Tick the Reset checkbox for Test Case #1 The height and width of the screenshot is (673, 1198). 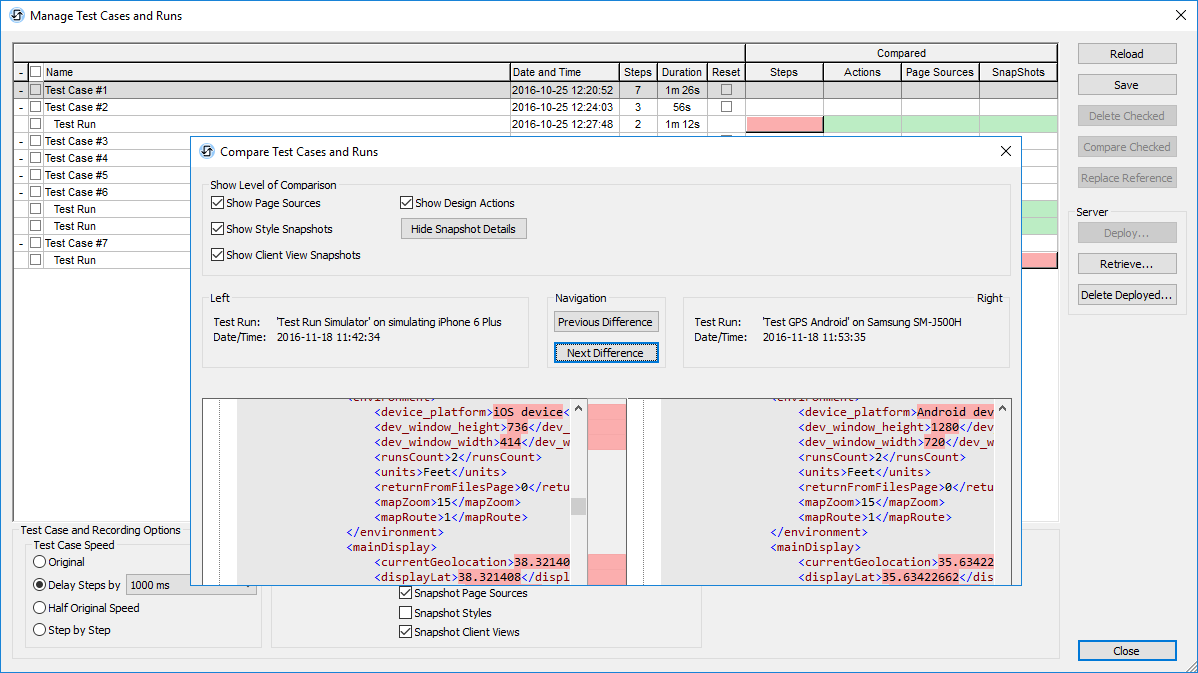tap(727, 90)
